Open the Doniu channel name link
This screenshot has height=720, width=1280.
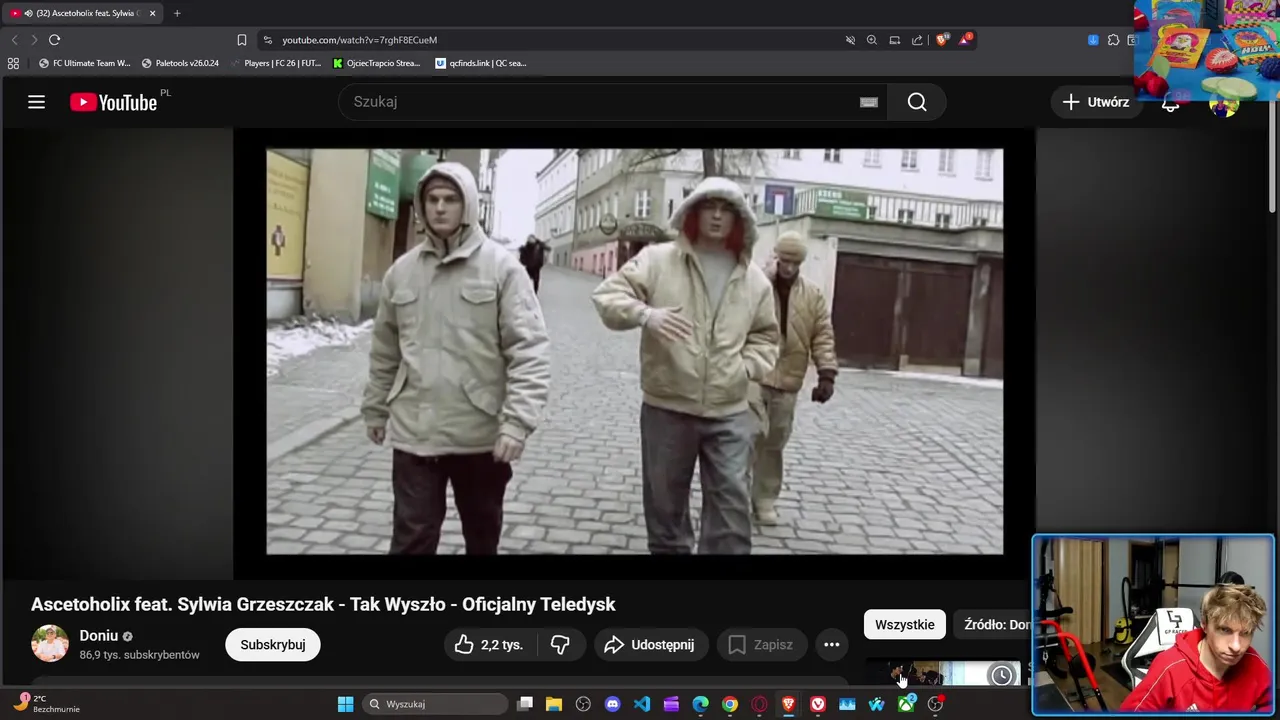pos(99,636)
